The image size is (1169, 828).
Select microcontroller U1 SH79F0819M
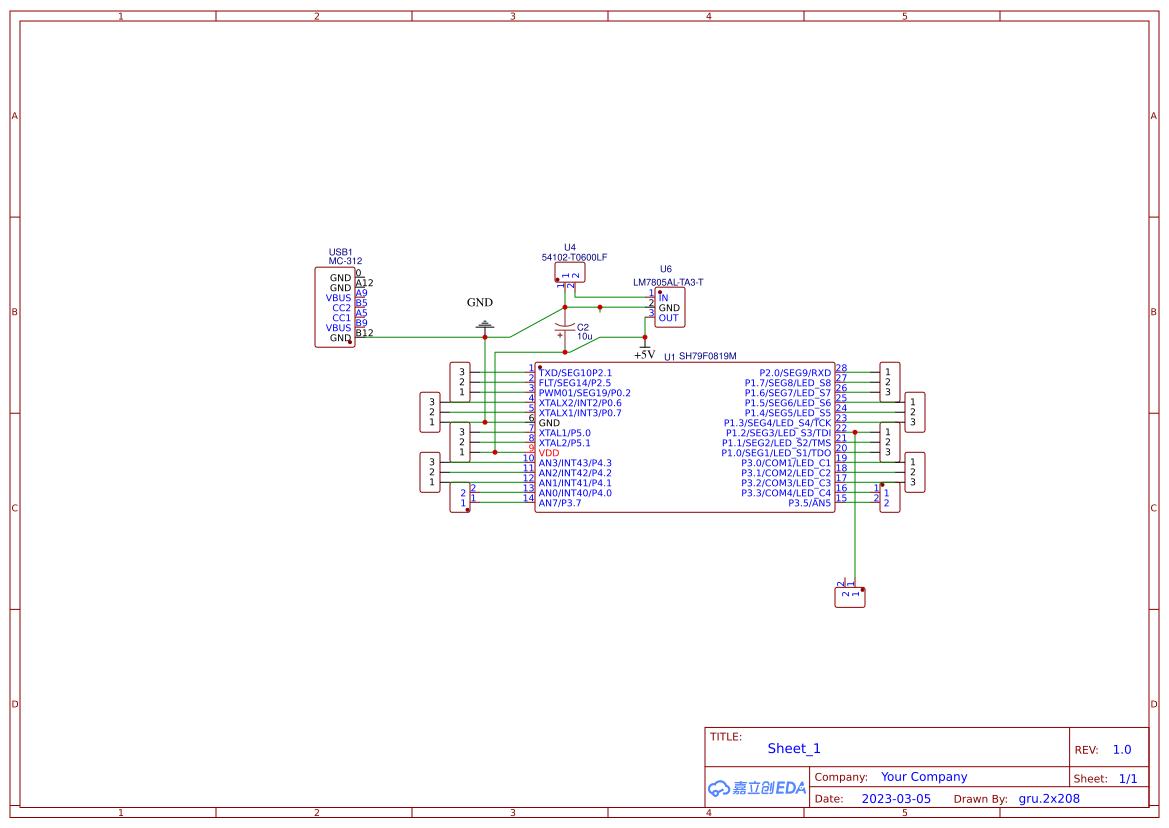pyautogui.click(x=686, y=440)
